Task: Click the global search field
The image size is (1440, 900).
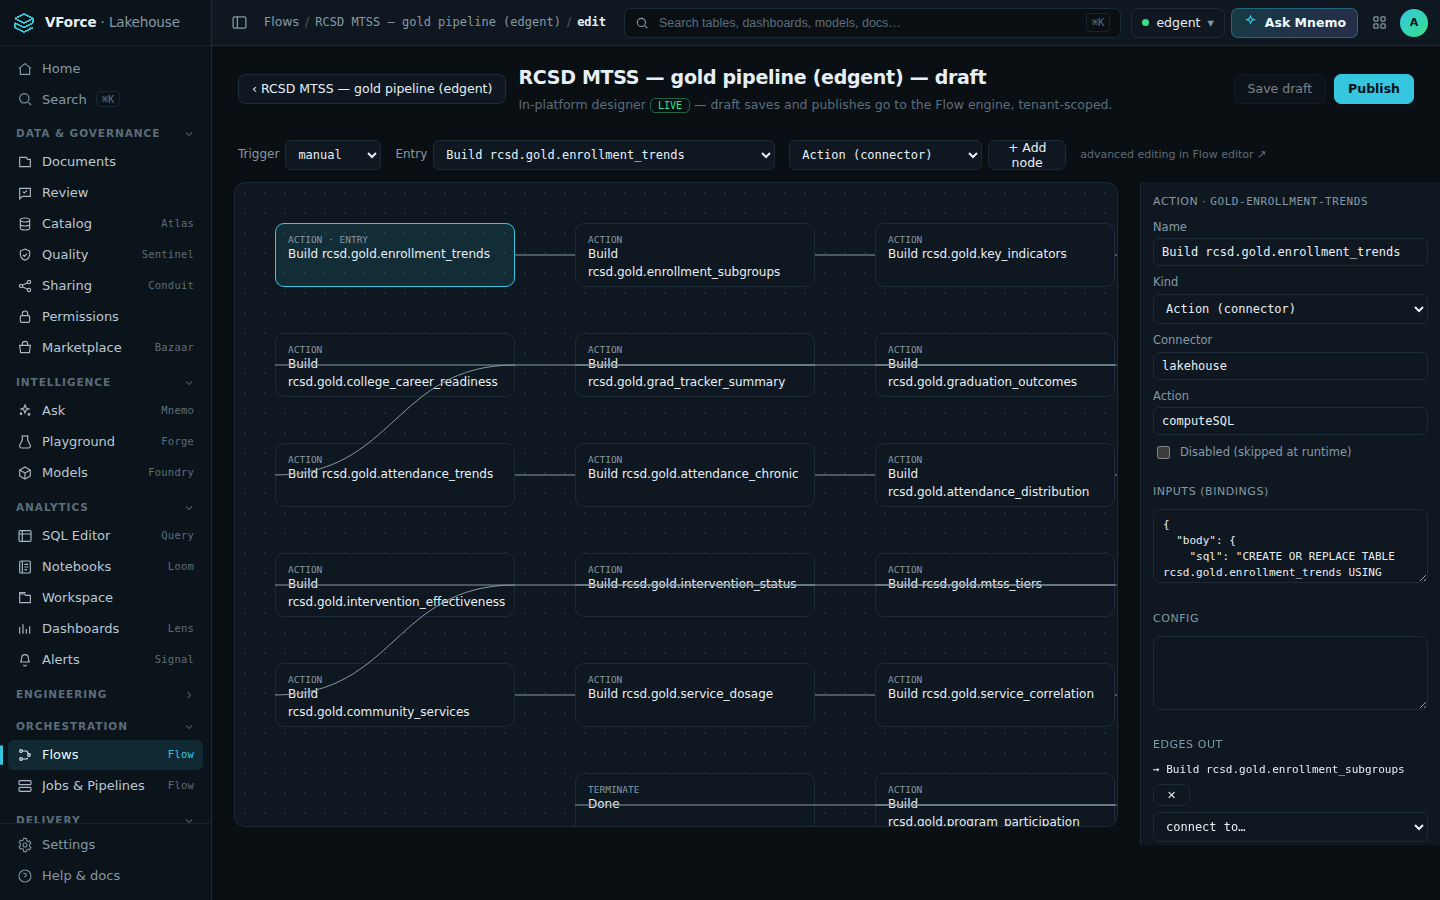Action: (872, 22)
